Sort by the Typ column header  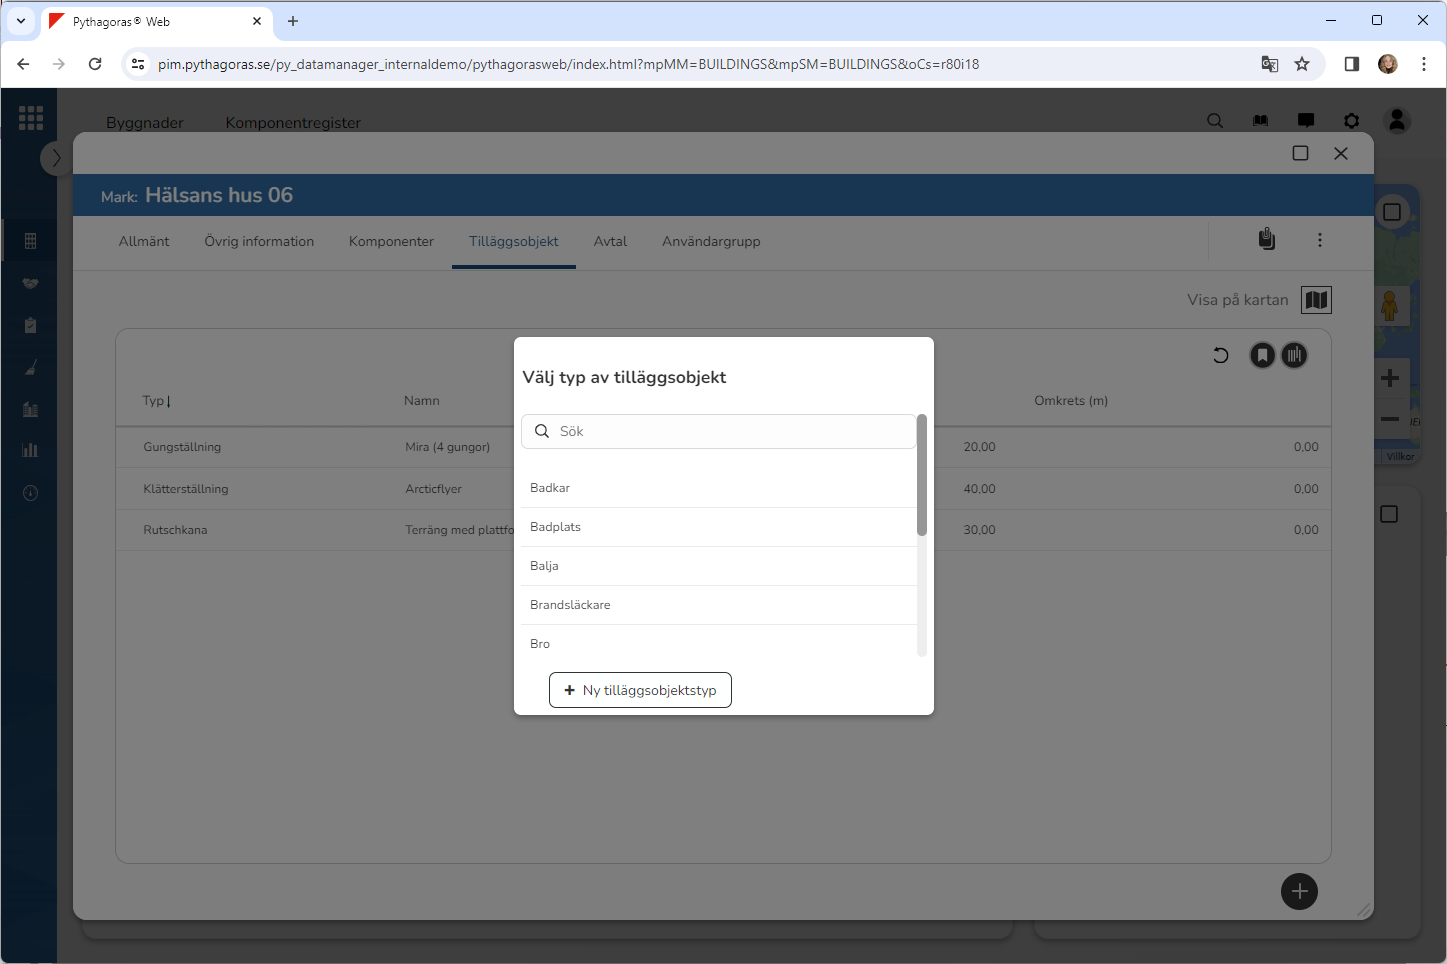156,401
